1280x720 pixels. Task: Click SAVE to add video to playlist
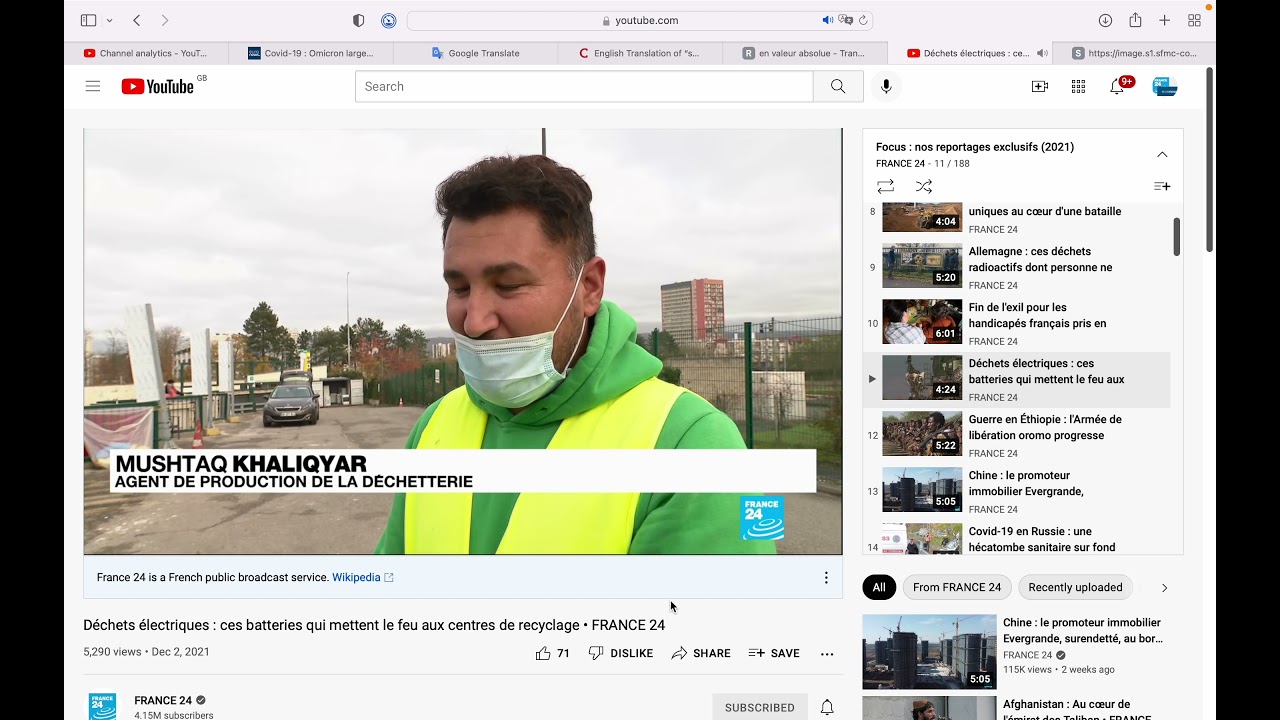click(774, 653)
